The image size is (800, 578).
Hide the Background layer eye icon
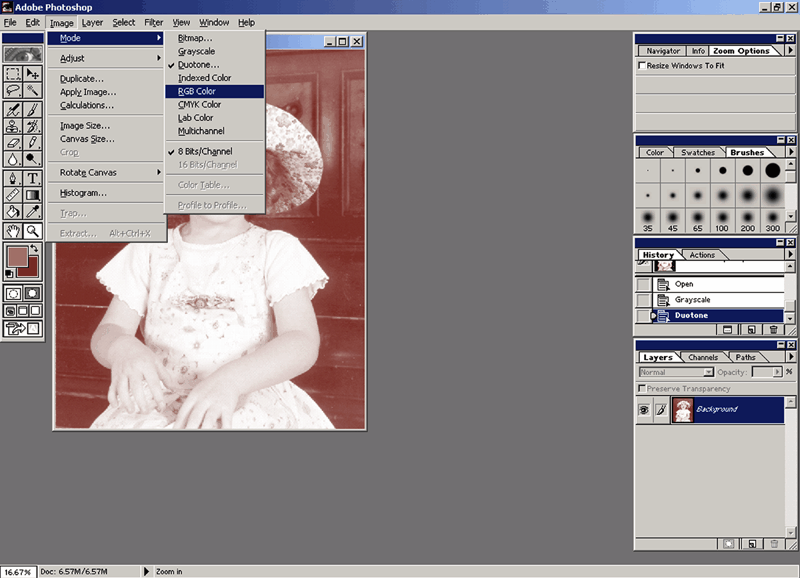point(645,409)
